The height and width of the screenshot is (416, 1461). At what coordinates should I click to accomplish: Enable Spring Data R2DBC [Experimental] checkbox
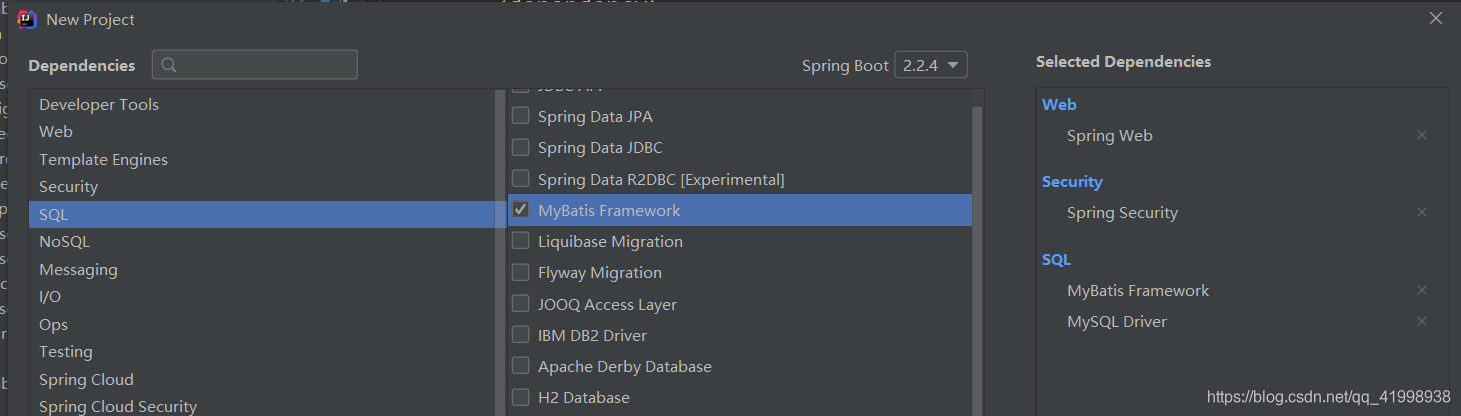tap(520, 179)
